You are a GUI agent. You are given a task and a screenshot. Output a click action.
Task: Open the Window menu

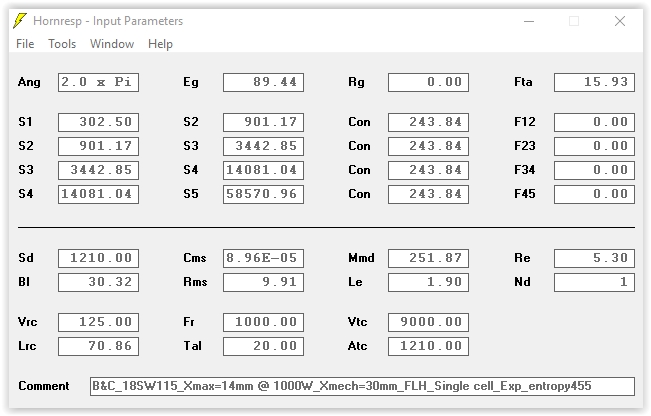(112, 44)
